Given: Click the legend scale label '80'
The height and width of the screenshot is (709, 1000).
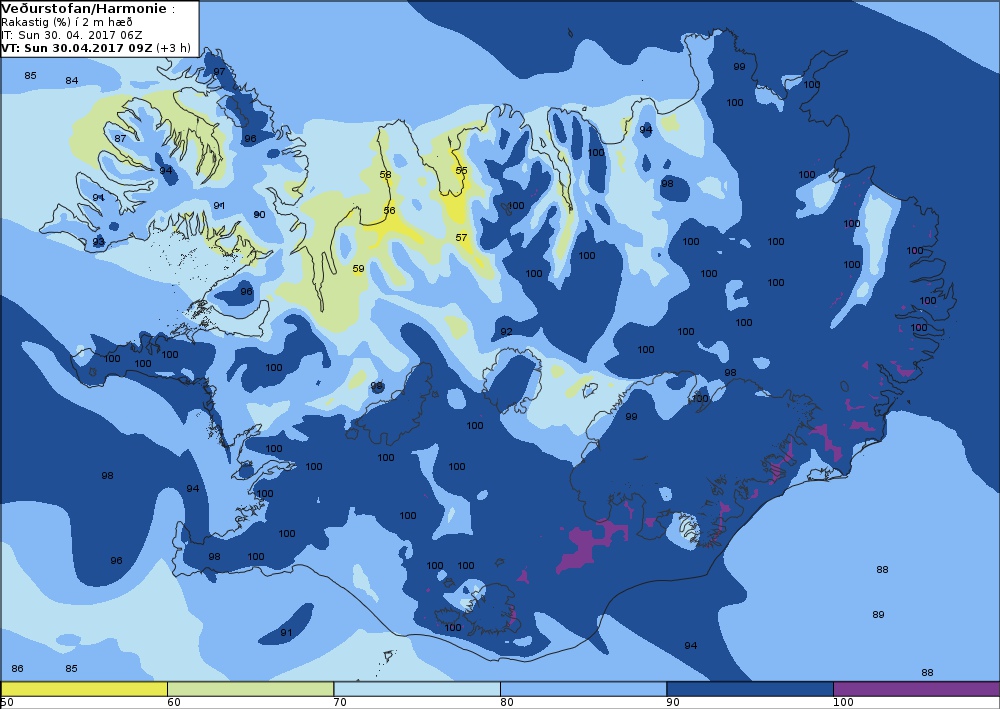Looking at the screenshot, I should pyautogui.click(x=507, y=703).
